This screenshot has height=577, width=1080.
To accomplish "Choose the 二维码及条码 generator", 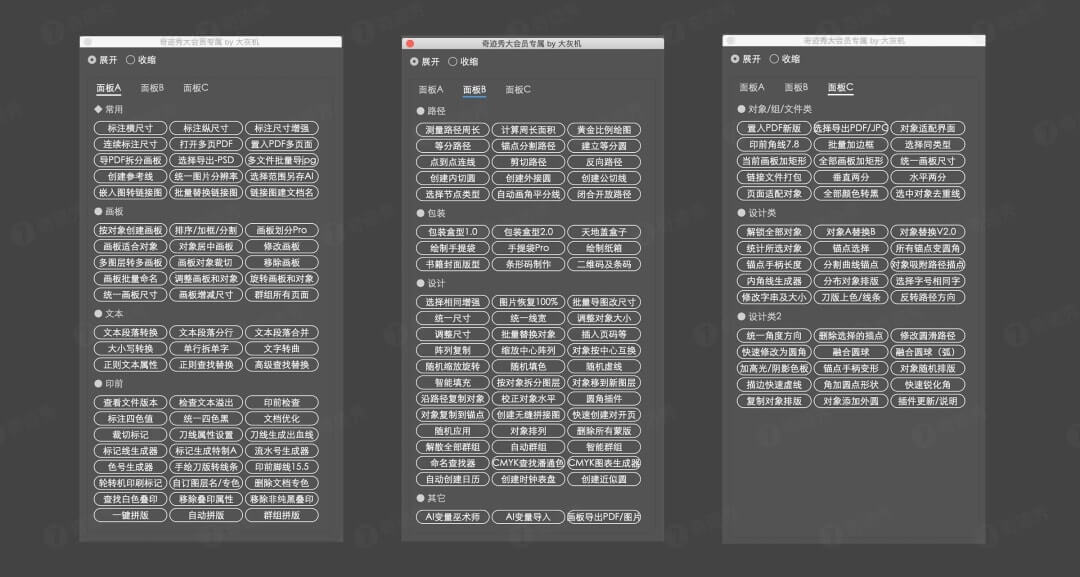I will 604,264.
